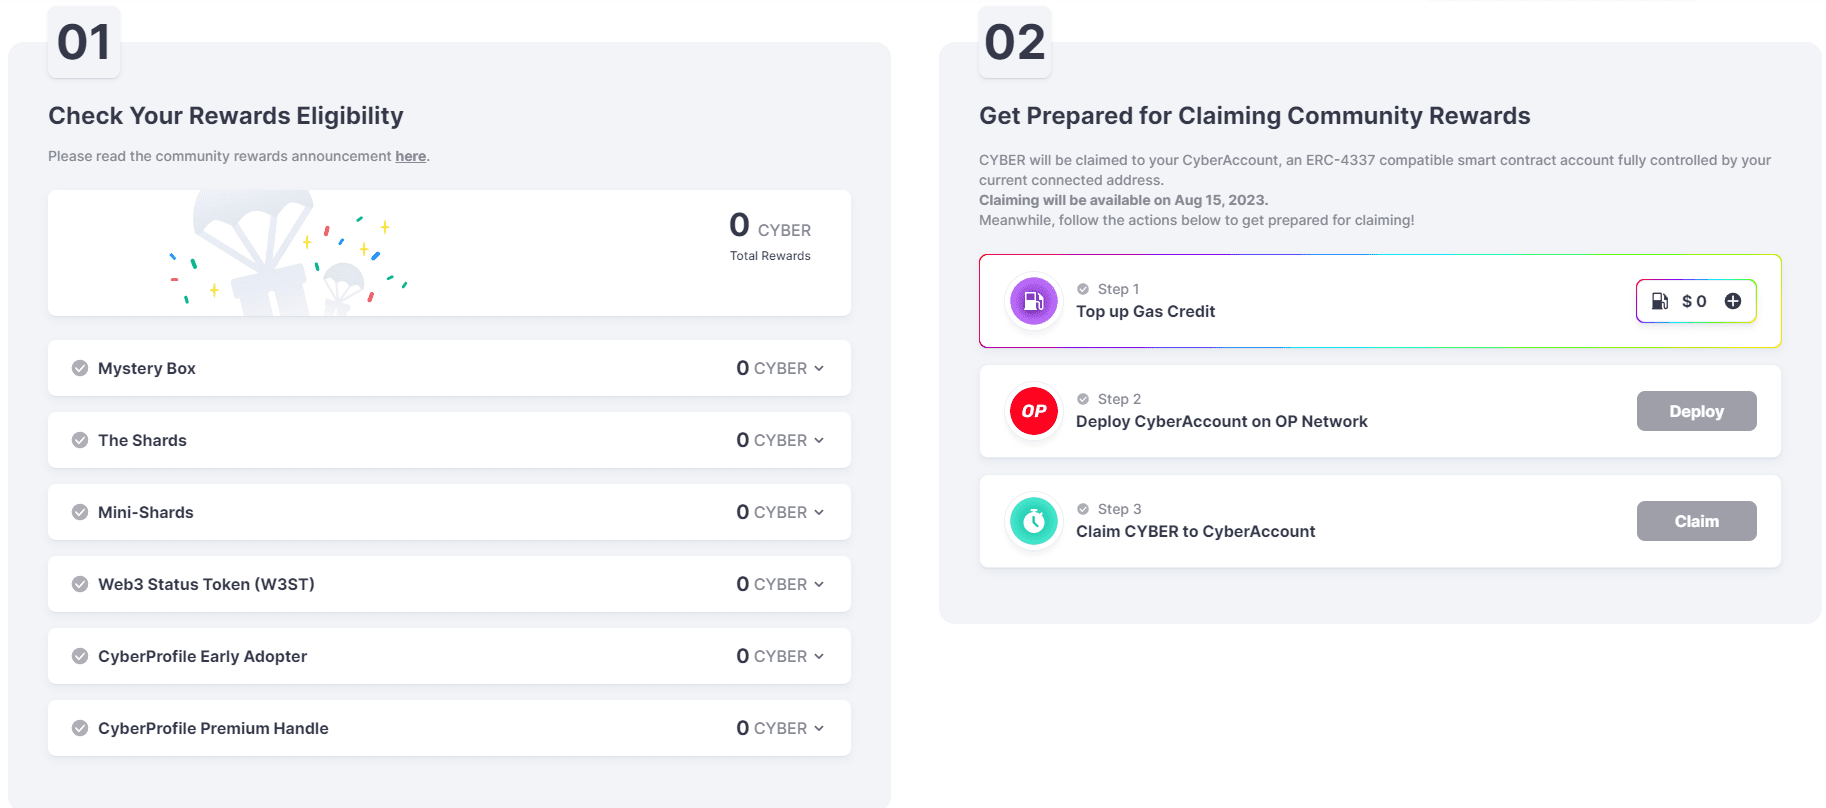Viewport: 1826px width, 808px height.
Task: Click the purple gas pump icon in Step 1
Action: 1033,301
